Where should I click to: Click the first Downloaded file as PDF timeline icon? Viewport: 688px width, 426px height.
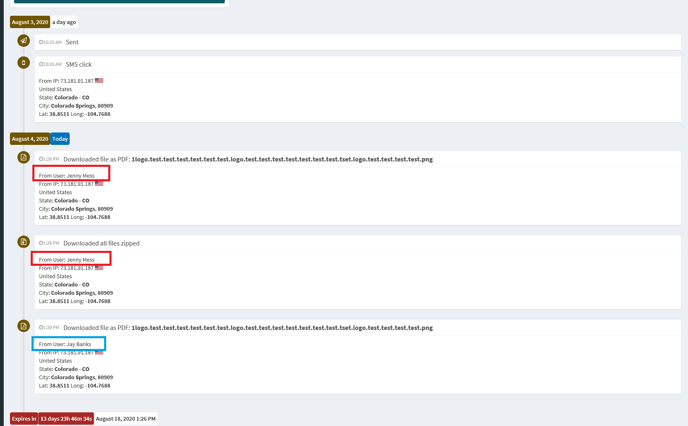(23, 158)
